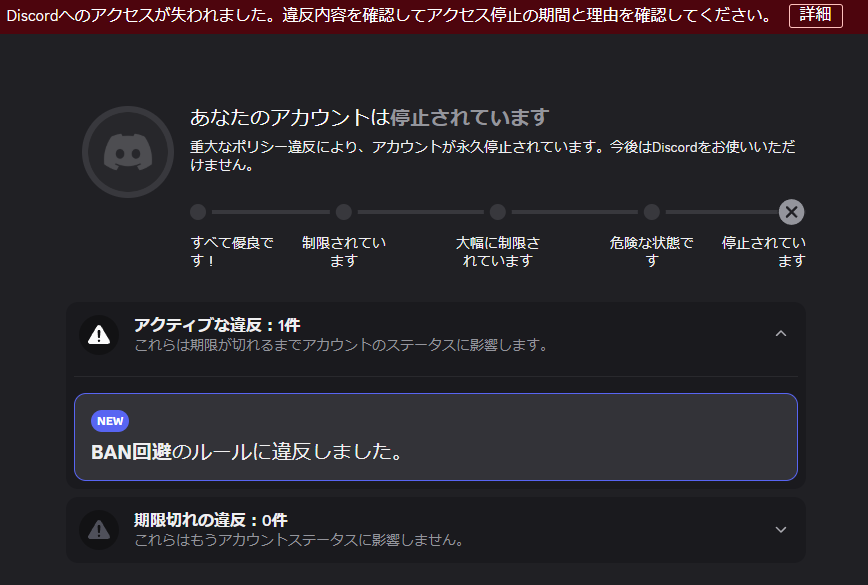Screen dimensions: 868x585
Task: Click the 期限切れの違反：0件 heading
Action: pyautogui.click(x=211, y=520)
